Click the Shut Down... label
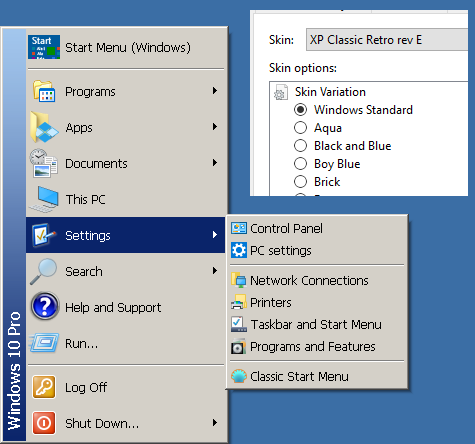 click(x=102, y=423)
